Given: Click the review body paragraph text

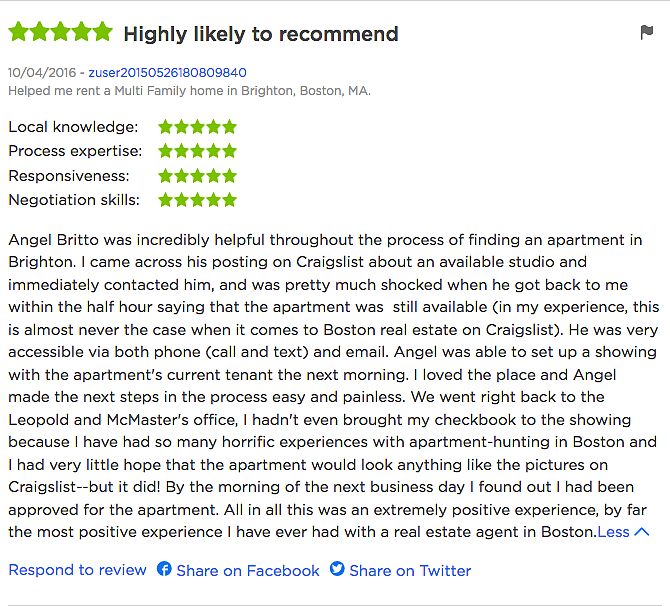Looking at the screenshot, I should (x=333, y=386).
